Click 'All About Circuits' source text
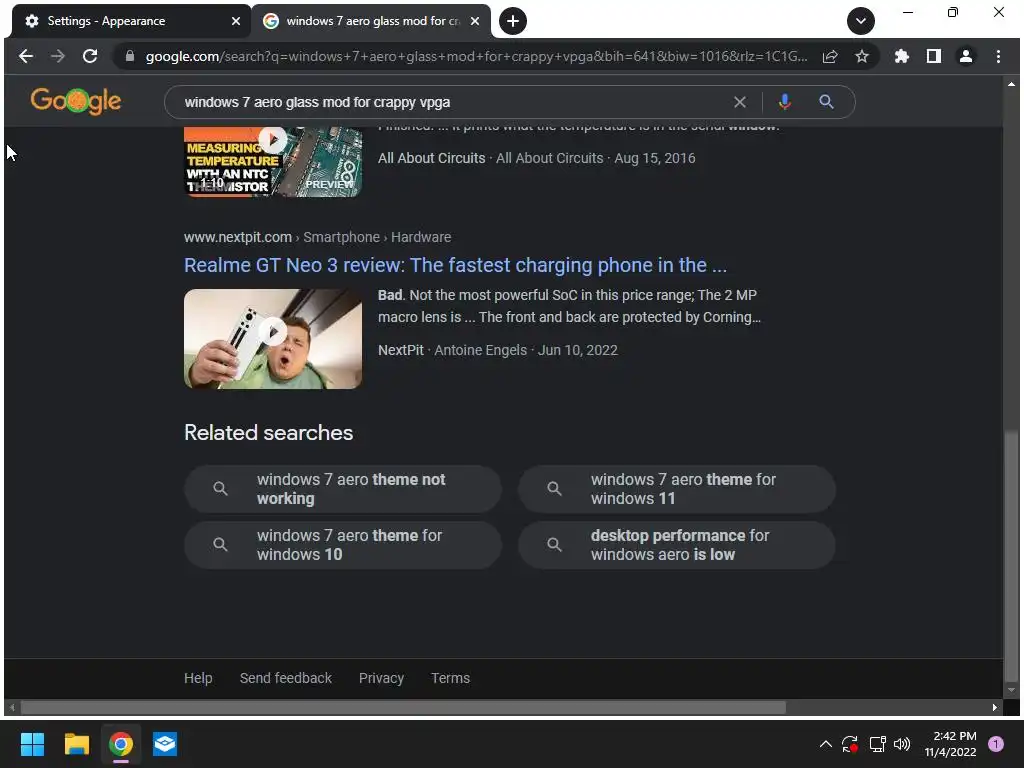The height and width of the screenshot is (768, 1024). point(432,158)
